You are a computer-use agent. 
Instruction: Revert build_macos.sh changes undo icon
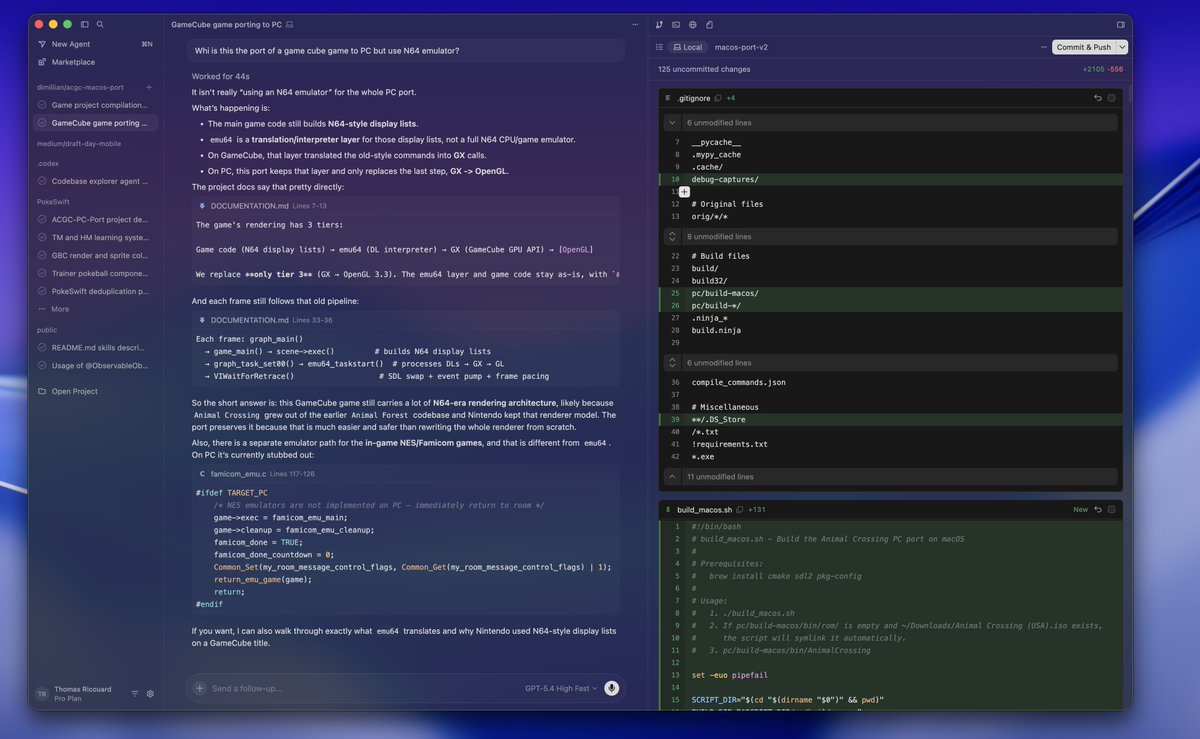pyautogui.click(x=1097, y=509)
